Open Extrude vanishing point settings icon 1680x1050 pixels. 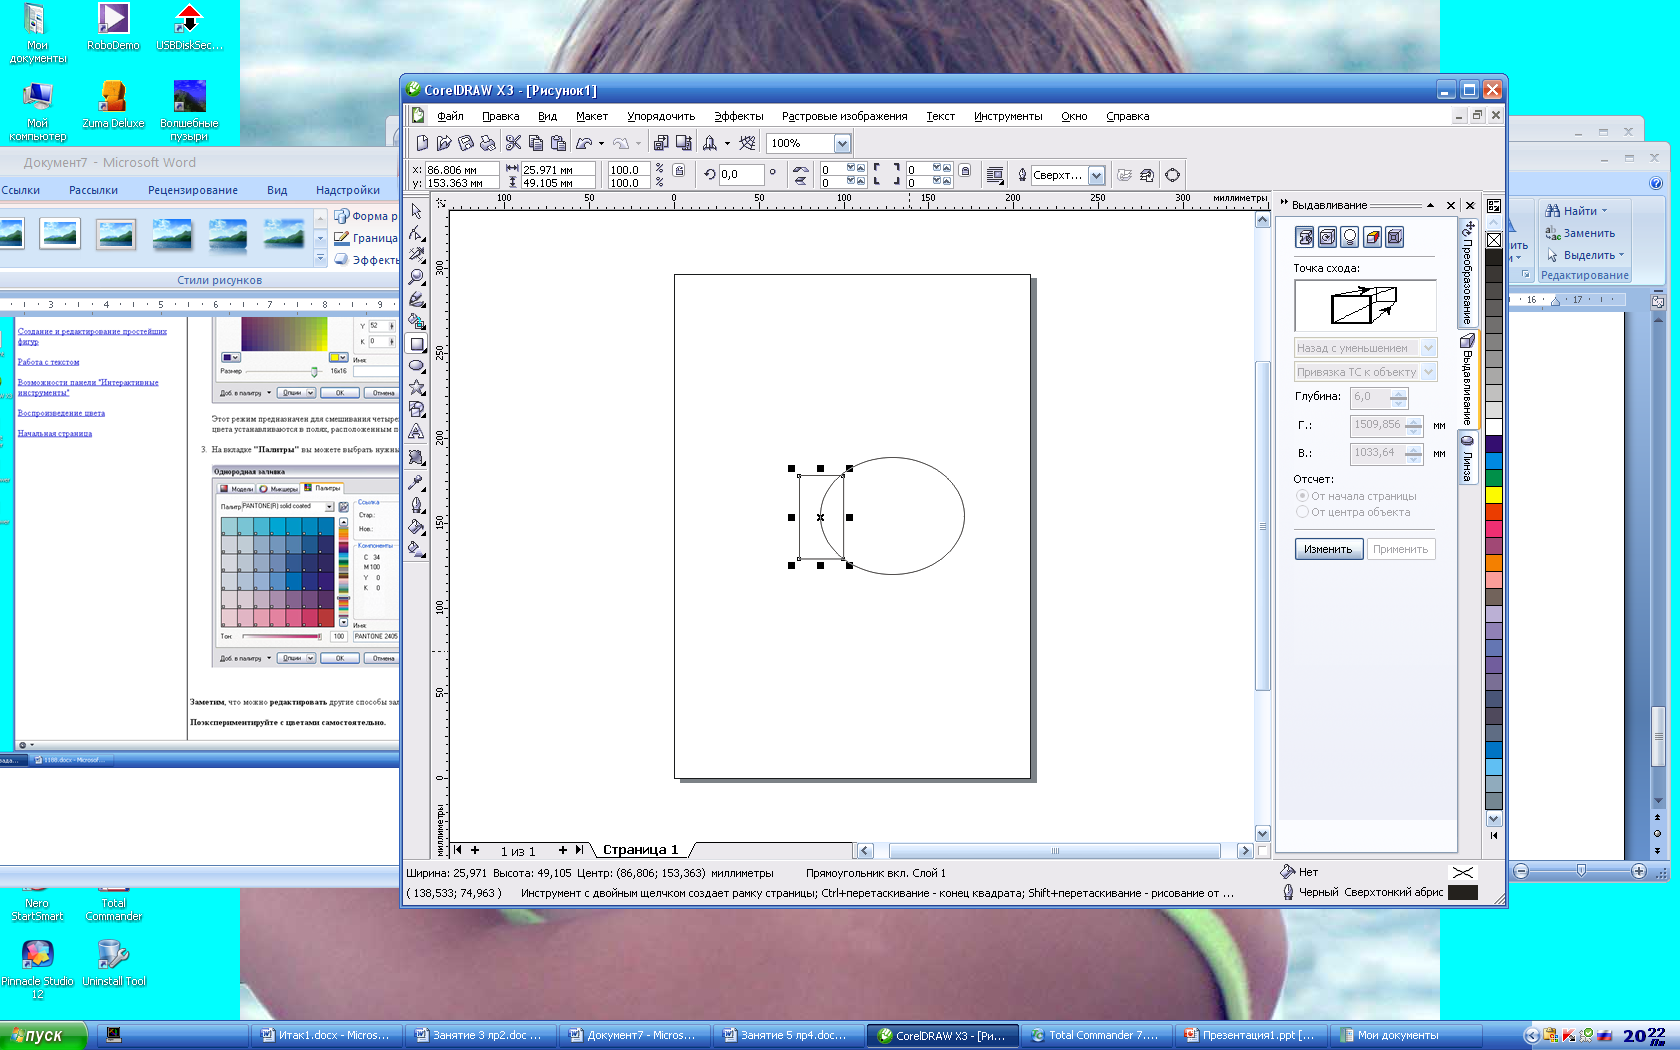pos(1305,237)
